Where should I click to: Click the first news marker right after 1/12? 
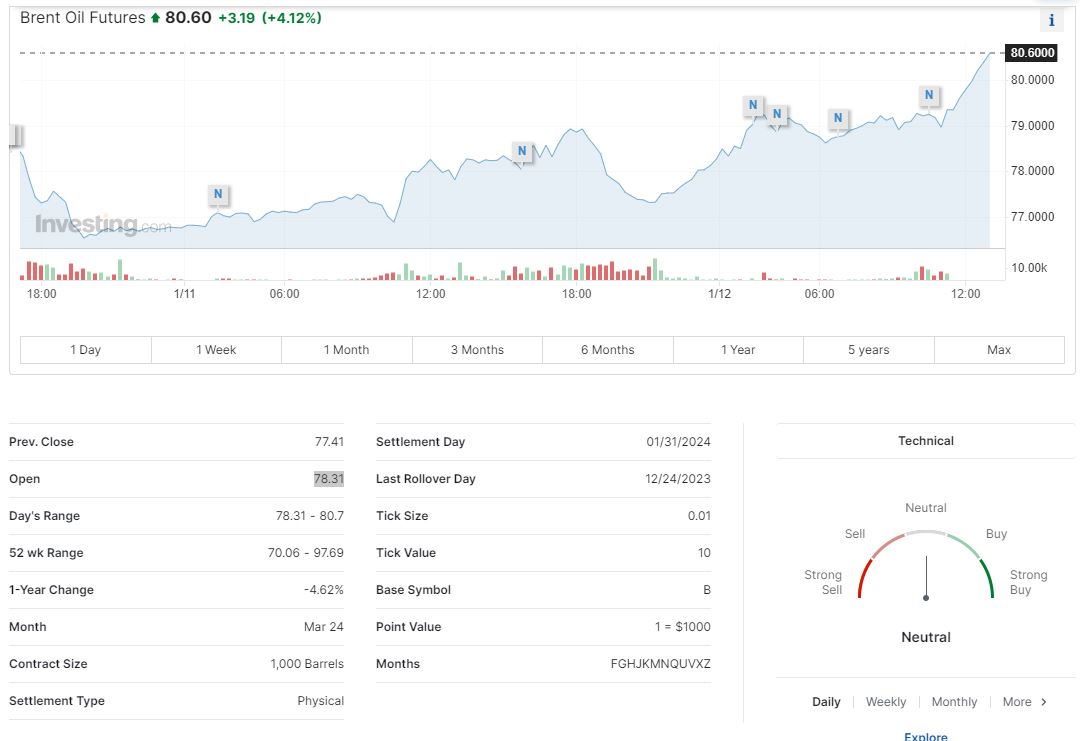pos(753,105)
